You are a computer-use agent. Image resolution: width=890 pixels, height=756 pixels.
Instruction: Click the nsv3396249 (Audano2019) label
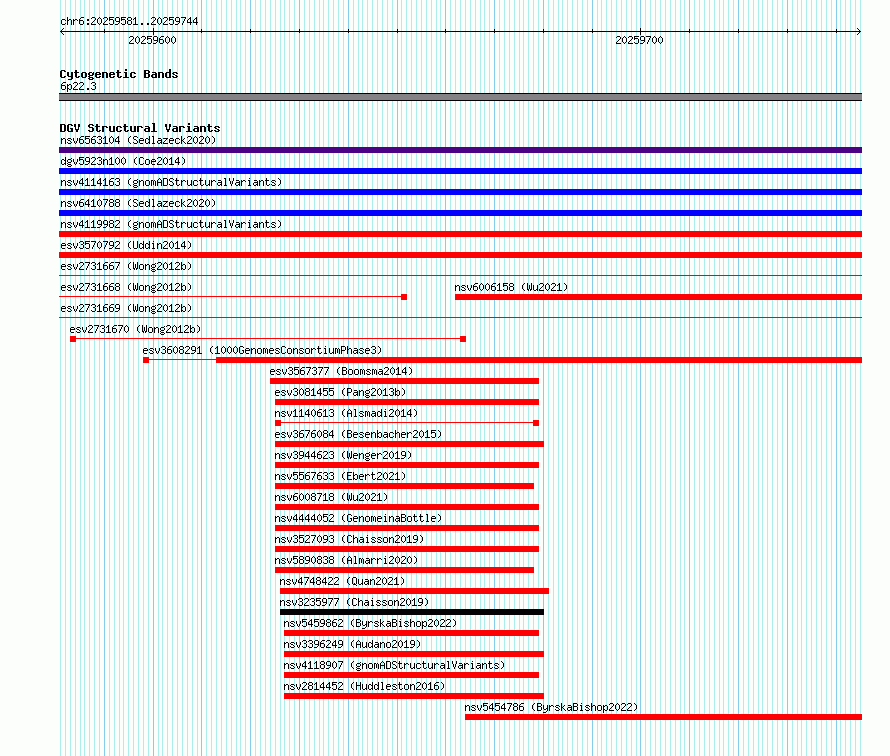[352, 644]
